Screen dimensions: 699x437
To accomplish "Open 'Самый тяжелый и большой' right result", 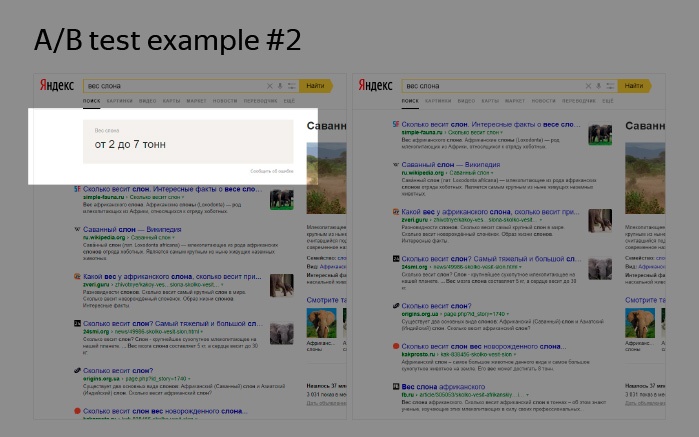I will (x=491, y=259).
